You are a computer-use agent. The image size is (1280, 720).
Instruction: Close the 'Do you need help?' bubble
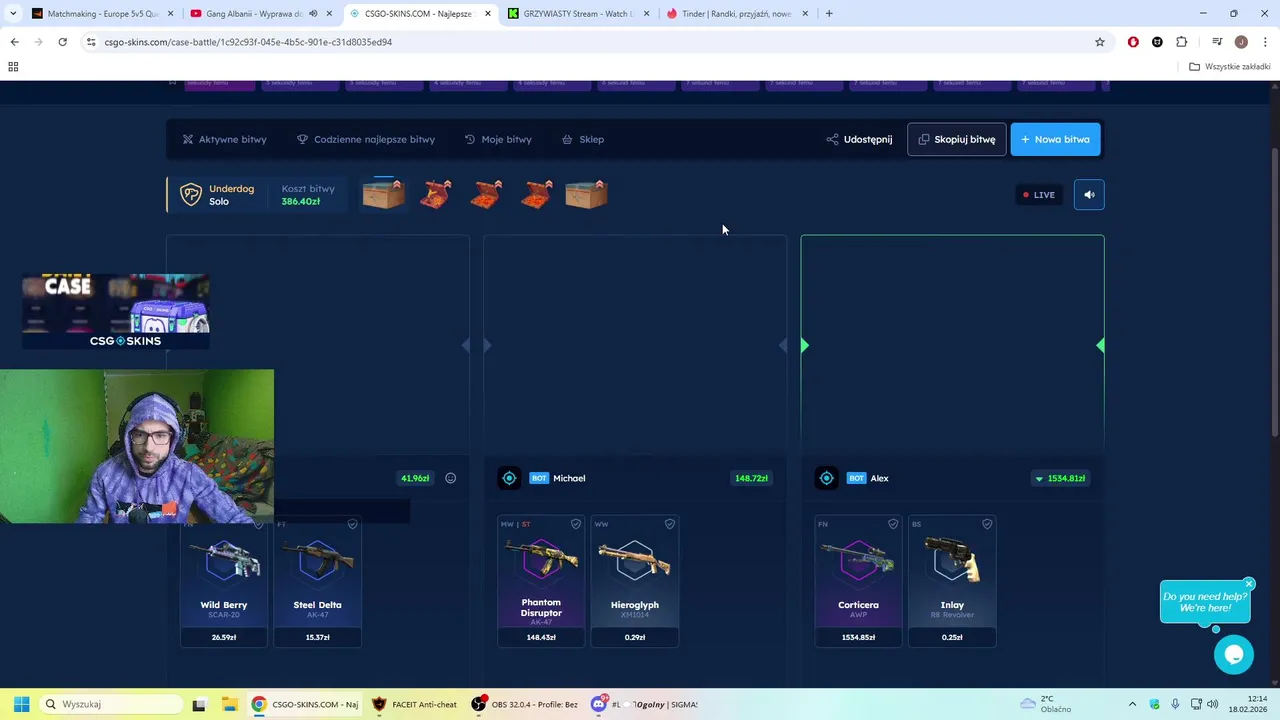pyautogui.click(x=1249, y=584)
